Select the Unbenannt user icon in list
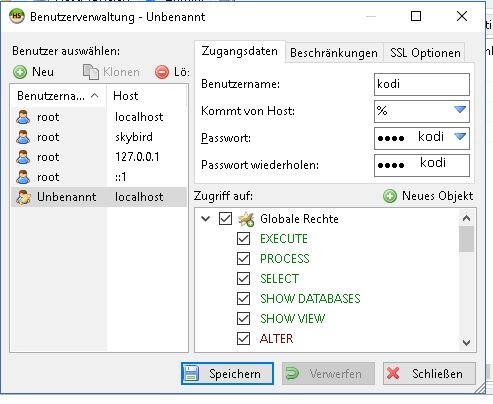 23,197
